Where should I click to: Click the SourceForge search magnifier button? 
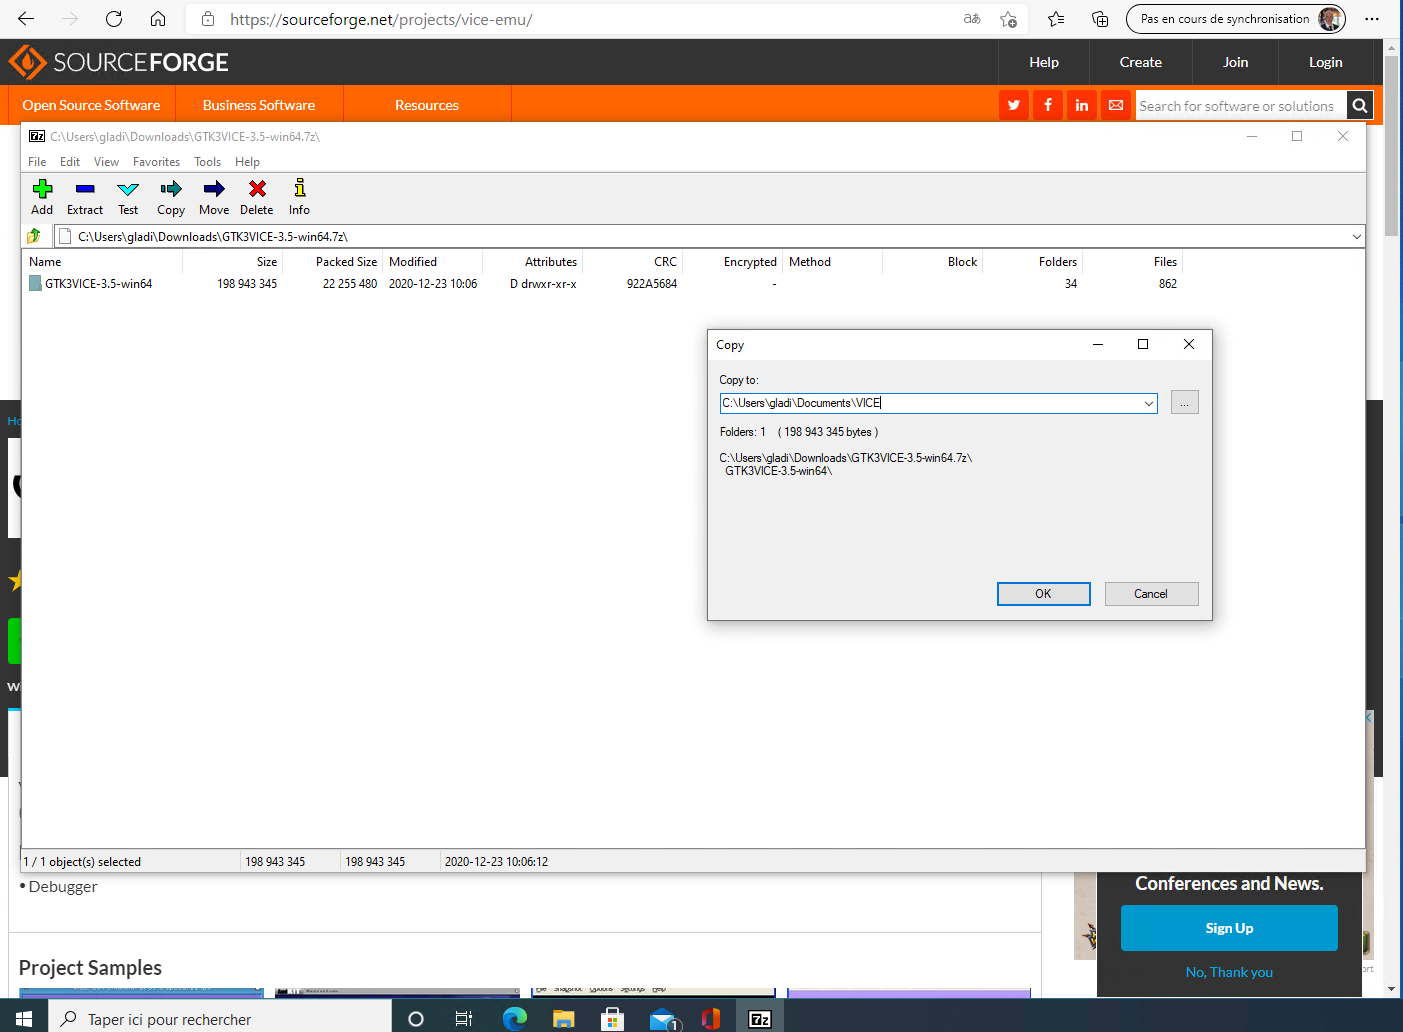[1360, 105]
